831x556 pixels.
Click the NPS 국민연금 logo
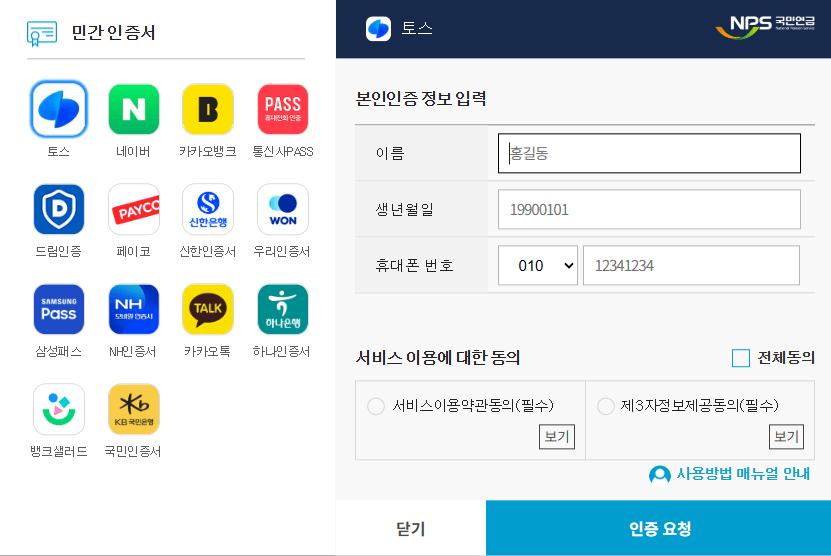(765, 27)
